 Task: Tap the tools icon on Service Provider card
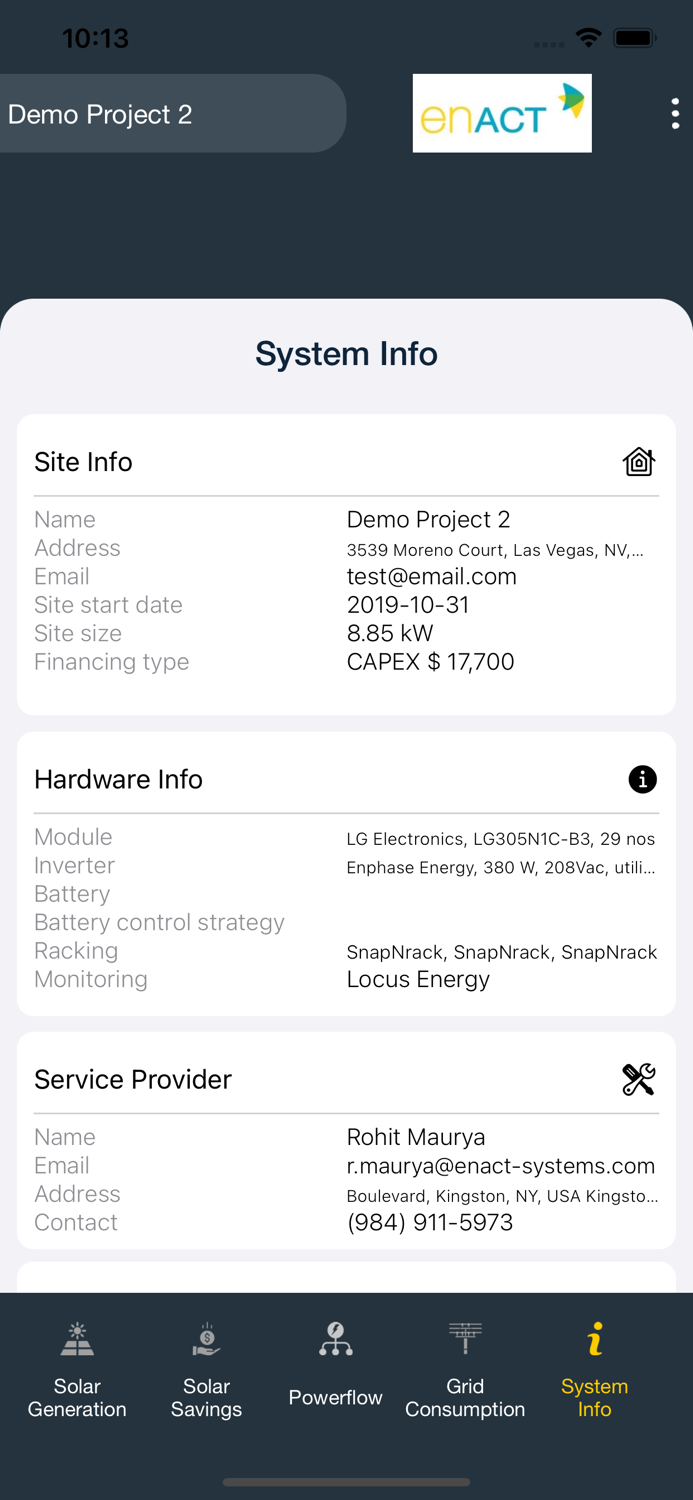coord(639,1079)
